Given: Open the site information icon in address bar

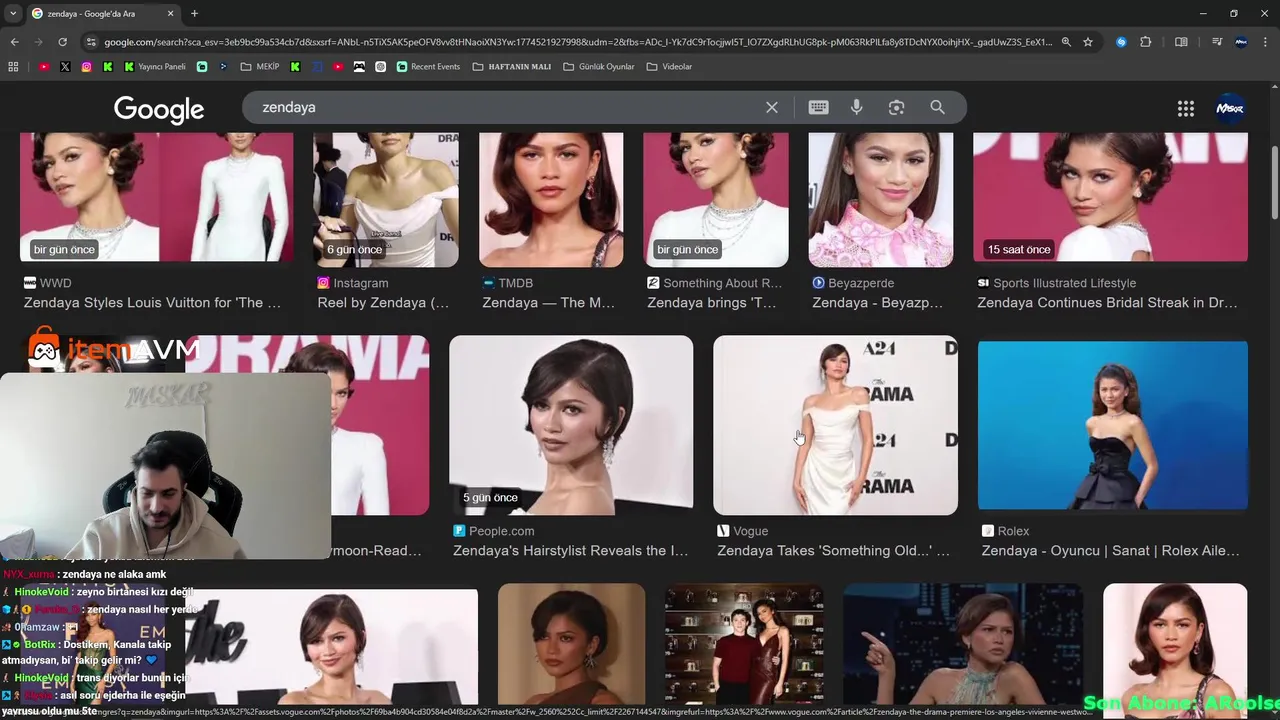Looking at the screenshot, I should [91, 42].
